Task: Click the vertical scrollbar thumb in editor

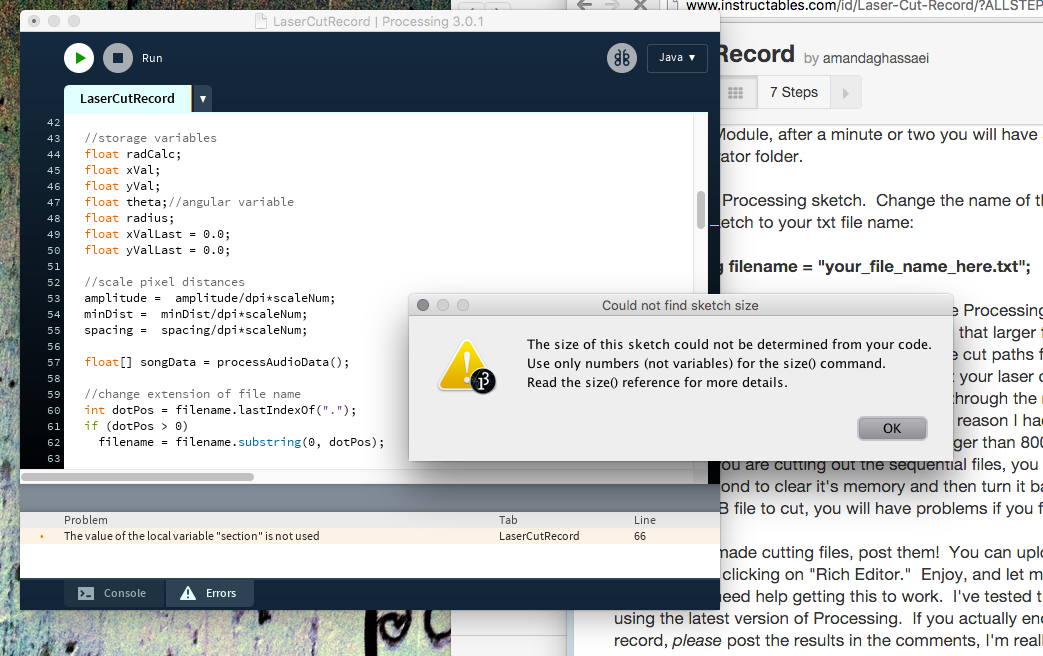Action: pos(700,210)
